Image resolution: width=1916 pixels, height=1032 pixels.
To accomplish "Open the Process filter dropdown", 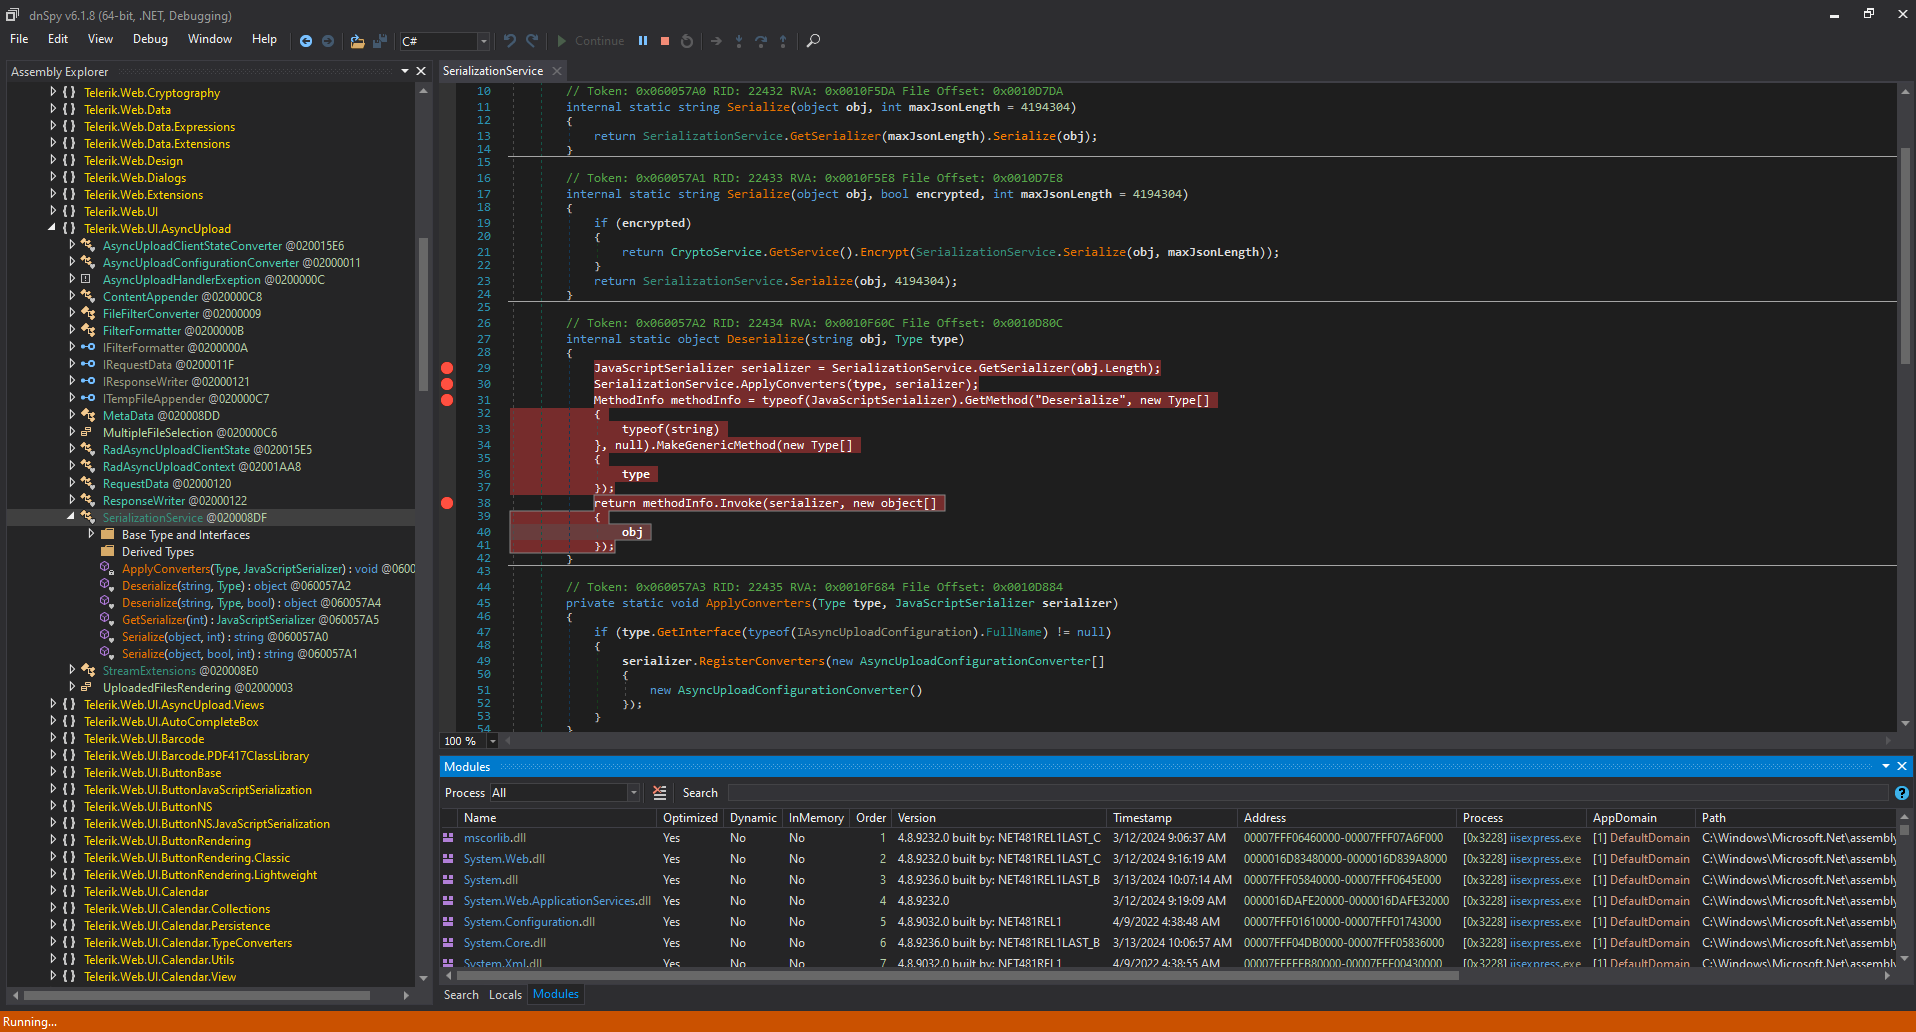I will [633, 793].
